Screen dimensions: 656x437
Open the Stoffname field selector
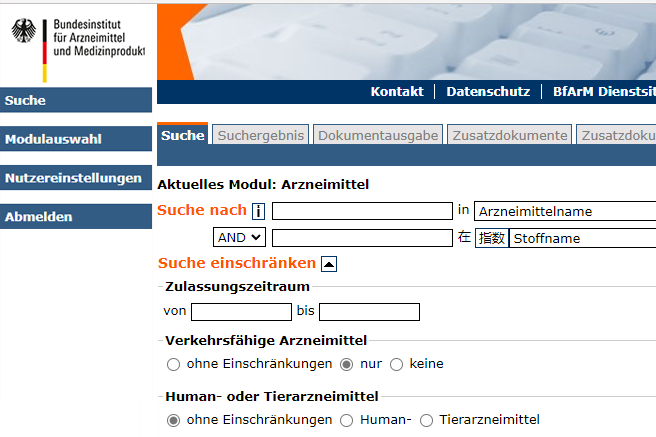click(x=582, y=238)
